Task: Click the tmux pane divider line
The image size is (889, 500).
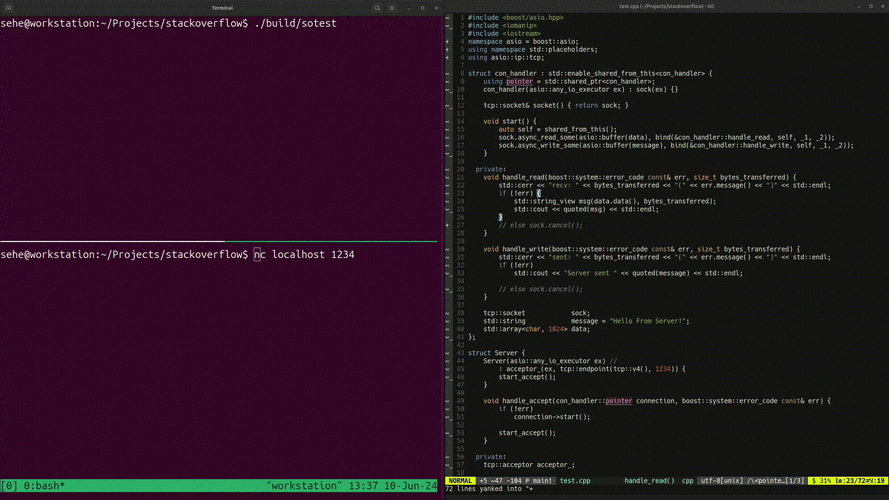Action: 219,241
